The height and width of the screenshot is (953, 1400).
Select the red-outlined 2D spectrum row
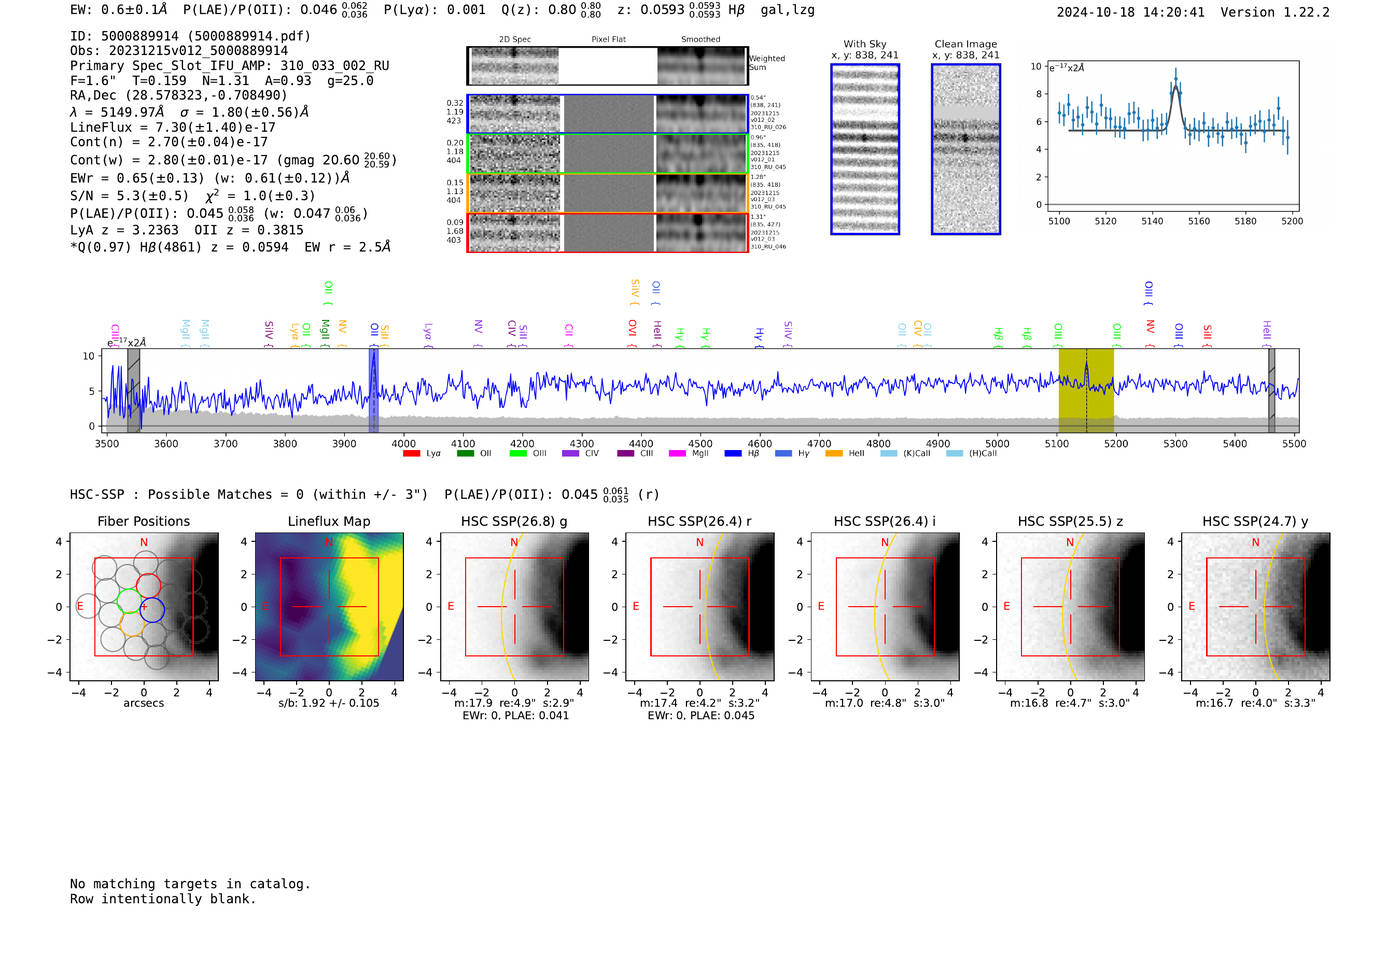607,232
